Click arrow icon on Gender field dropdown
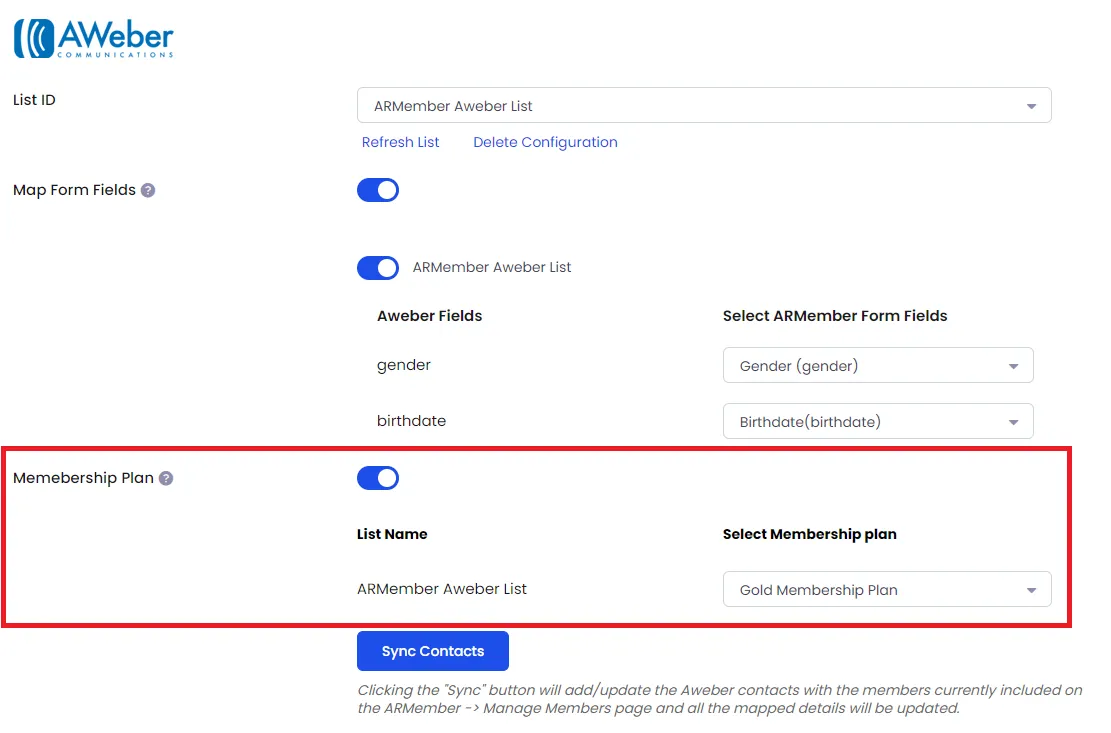This screenshot has height=733, width=1111. pos(1013,366)
